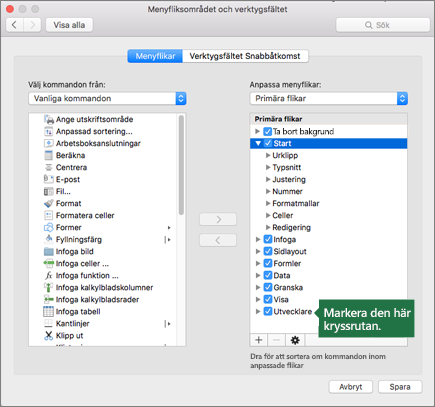Screen dimensions: 435x407
Task: Open the Vanliga kommandon dropdown
Action: point(107,99)
